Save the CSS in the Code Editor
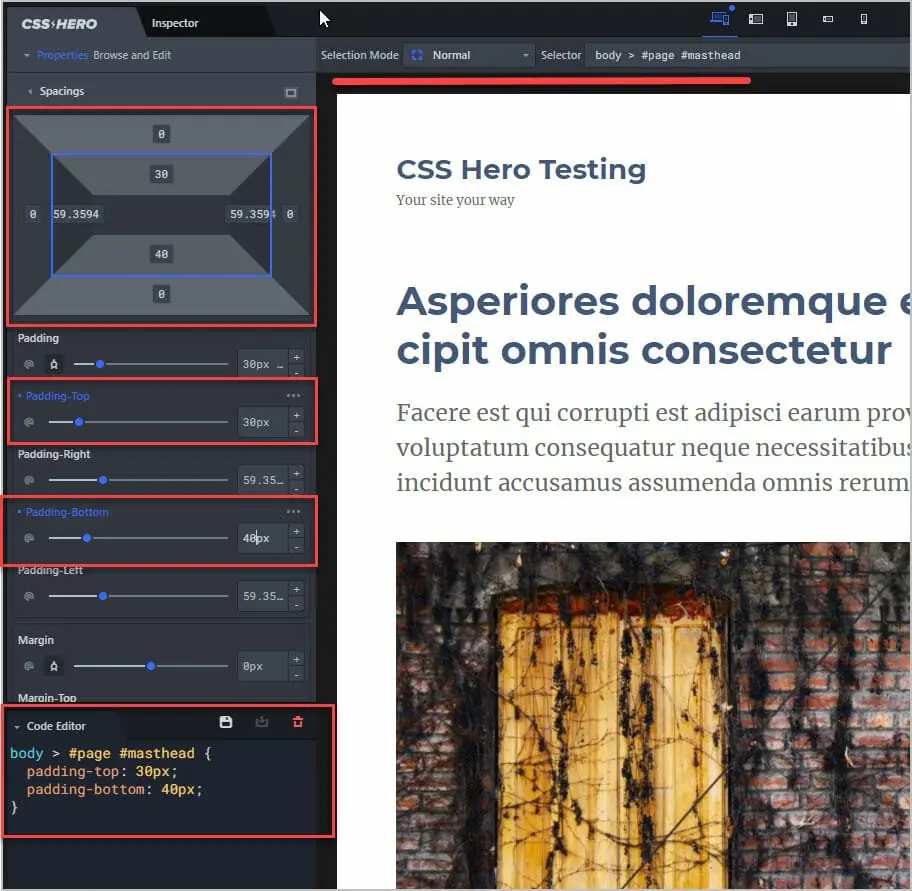 click(226, 722)
